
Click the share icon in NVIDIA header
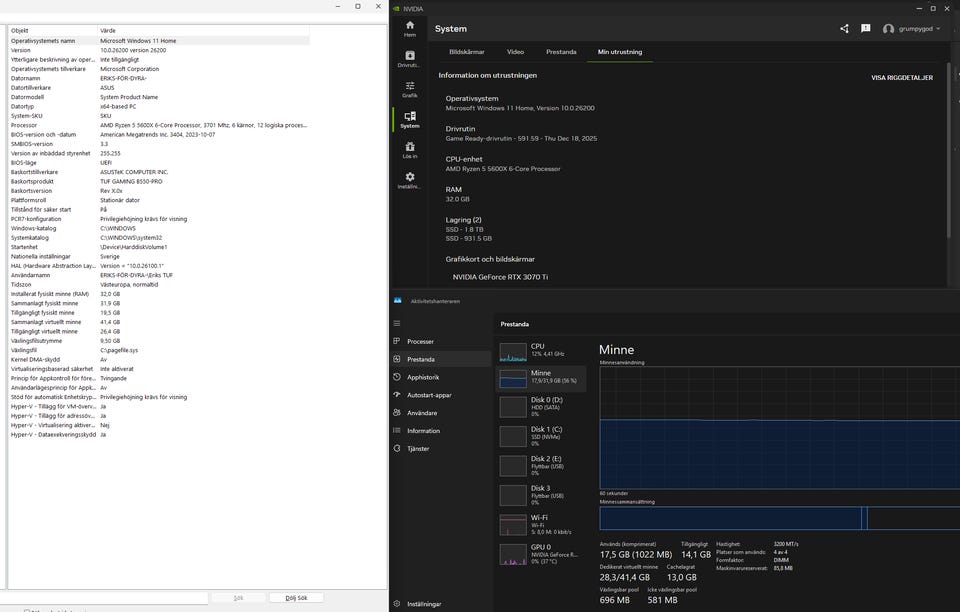tap(844, 29)
